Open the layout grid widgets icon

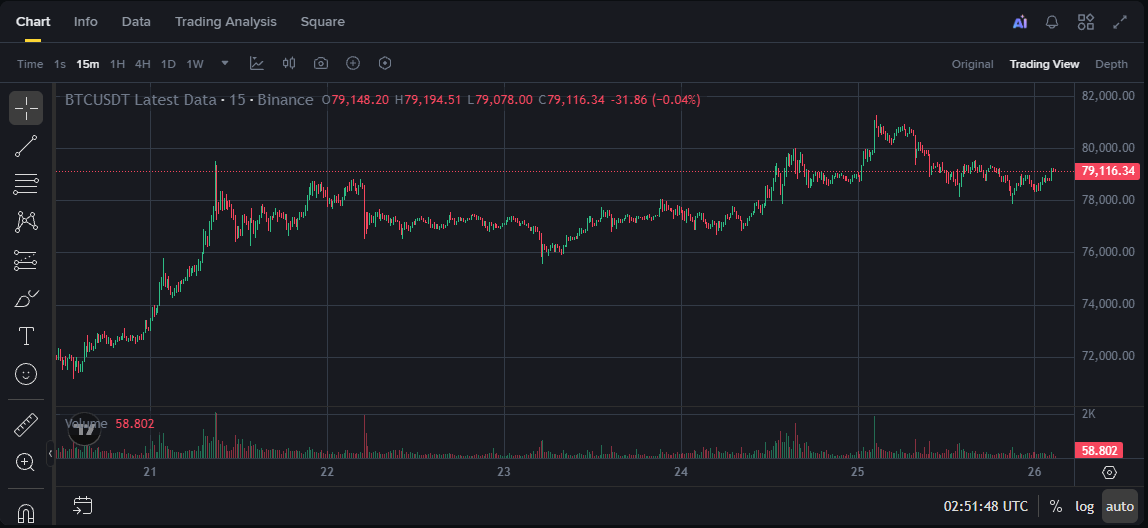tap(1086, 22)
